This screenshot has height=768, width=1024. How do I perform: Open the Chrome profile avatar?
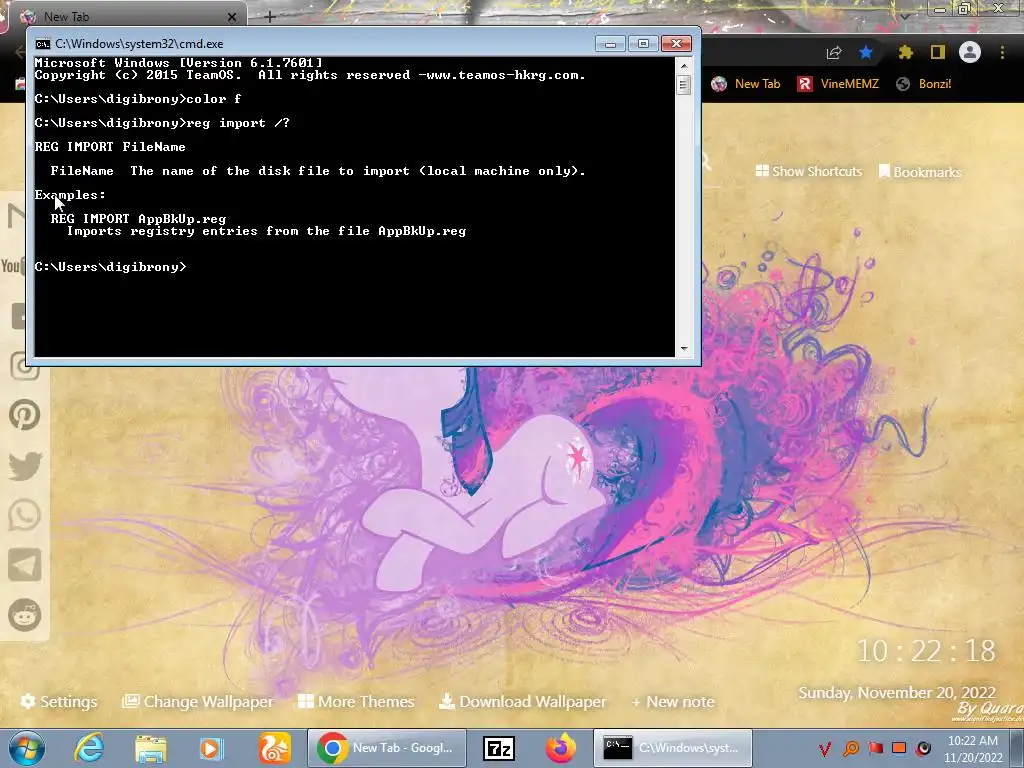click(970, 52)
